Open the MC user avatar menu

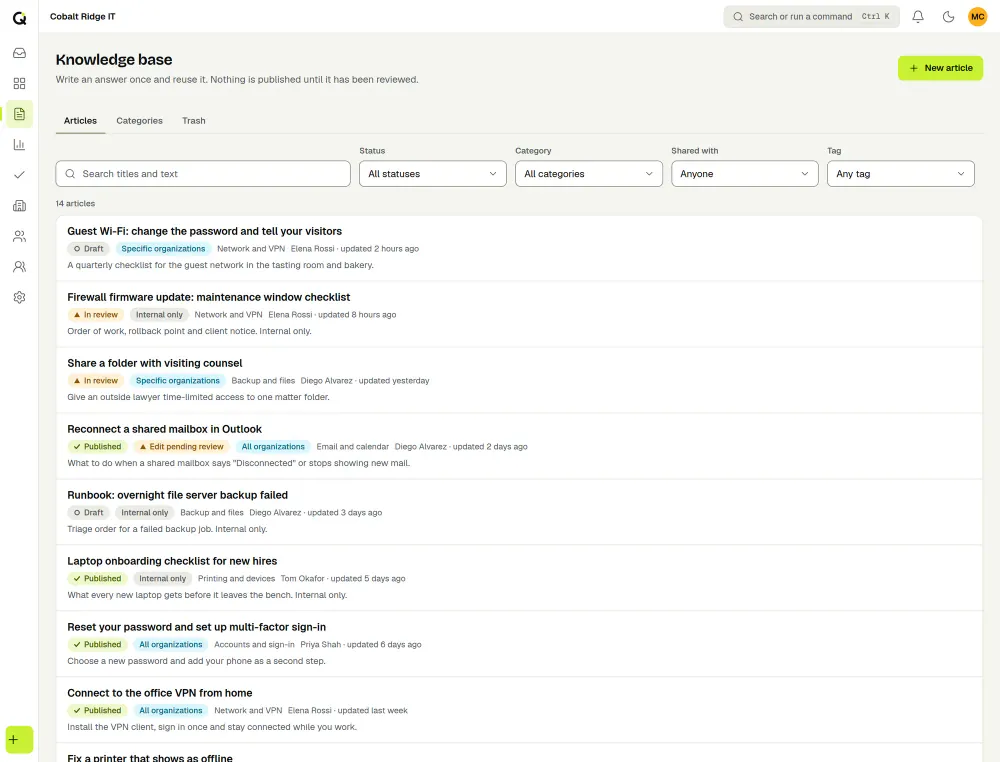[x=978, y=17]
